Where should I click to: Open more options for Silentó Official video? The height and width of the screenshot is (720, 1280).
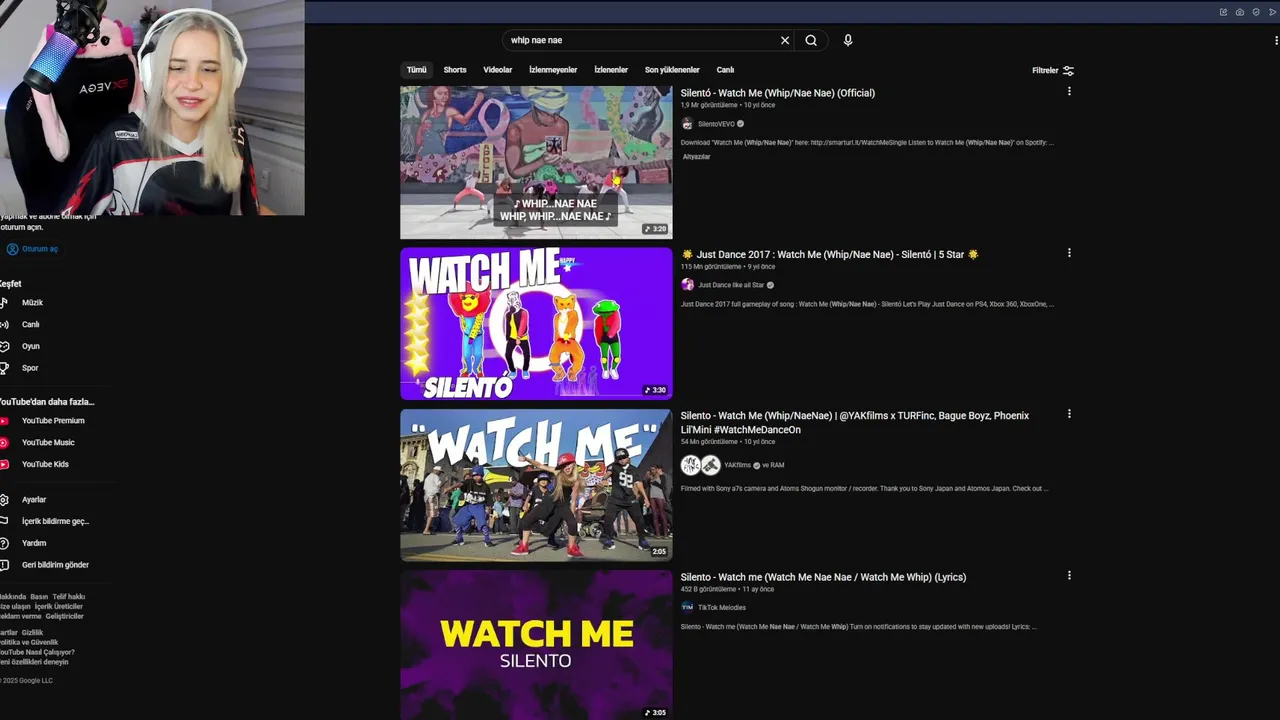click(1069, 91)
